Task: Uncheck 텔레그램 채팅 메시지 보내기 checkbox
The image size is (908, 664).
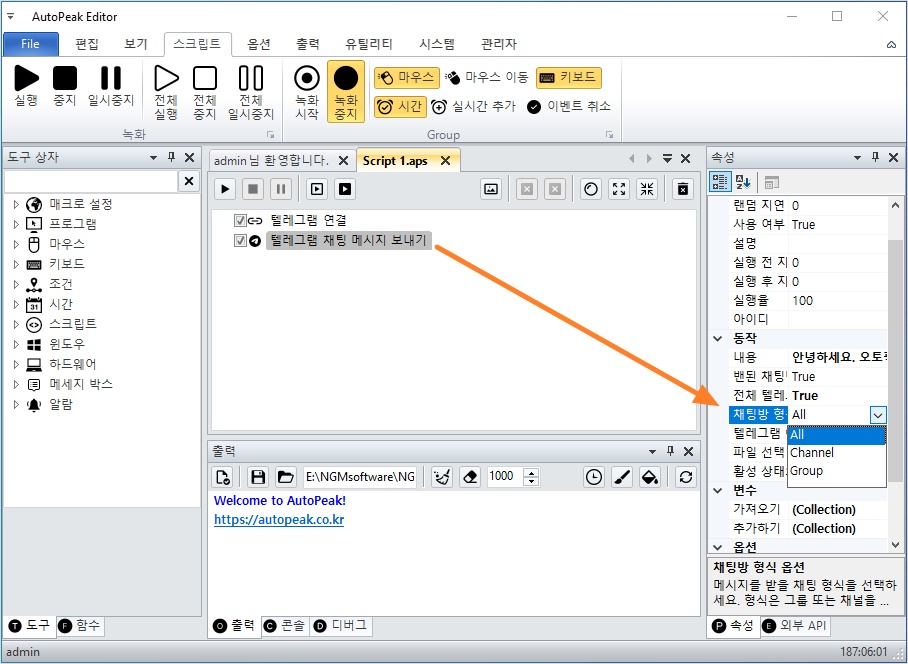Action: [240, 240]
